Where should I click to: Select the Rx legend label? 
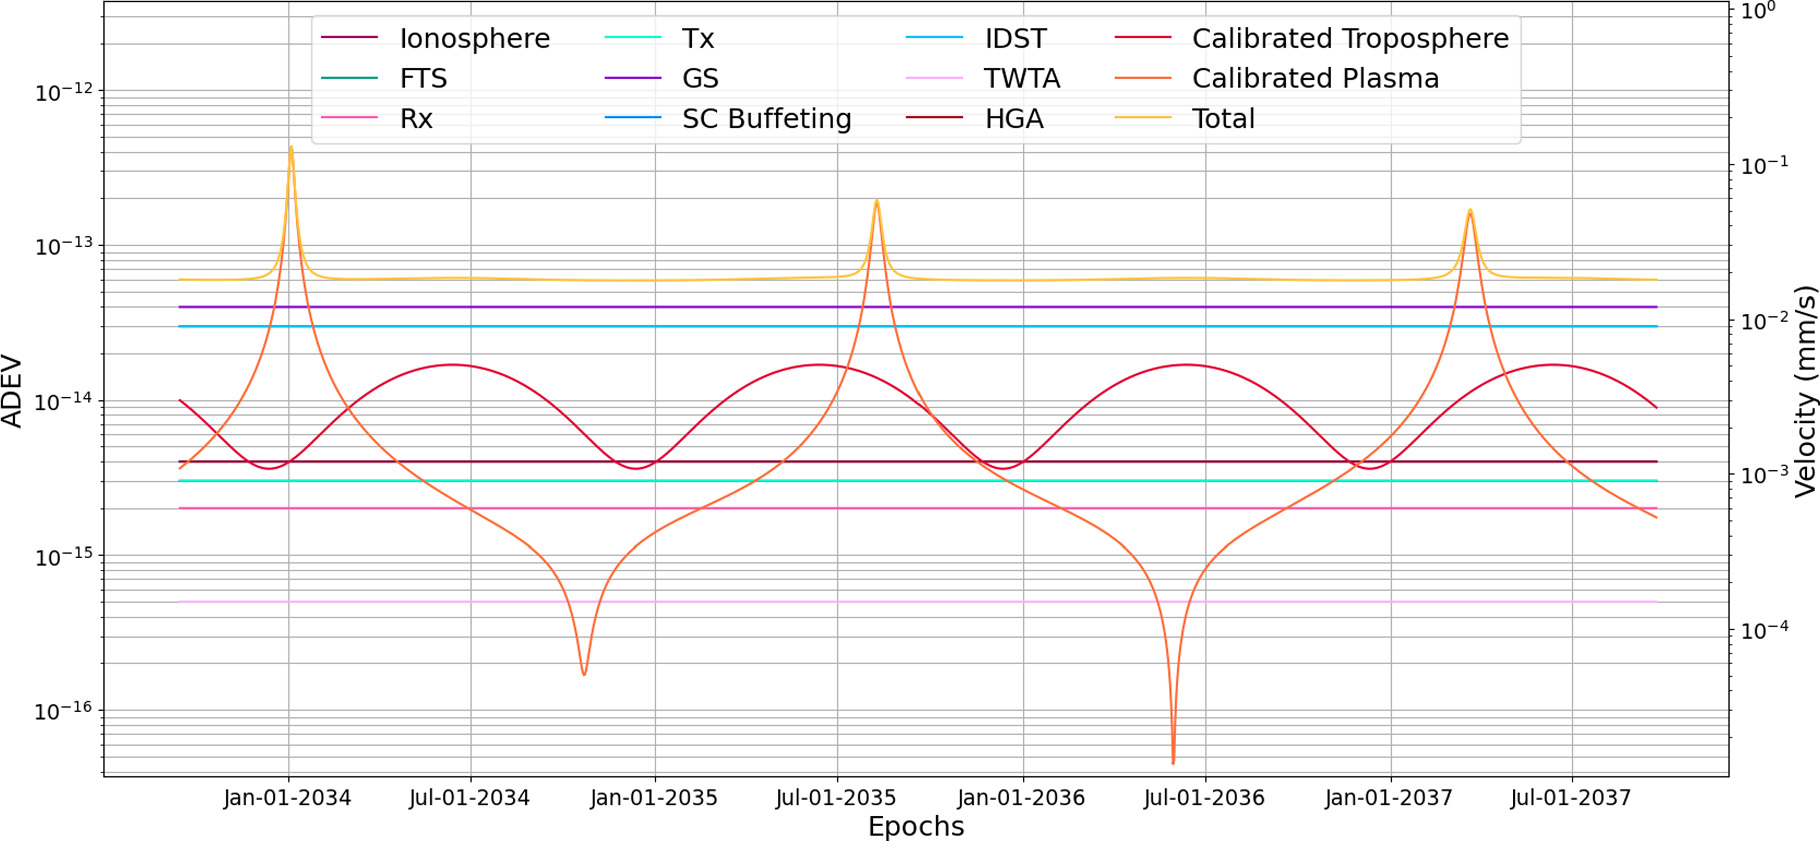(x=416, y=119)
